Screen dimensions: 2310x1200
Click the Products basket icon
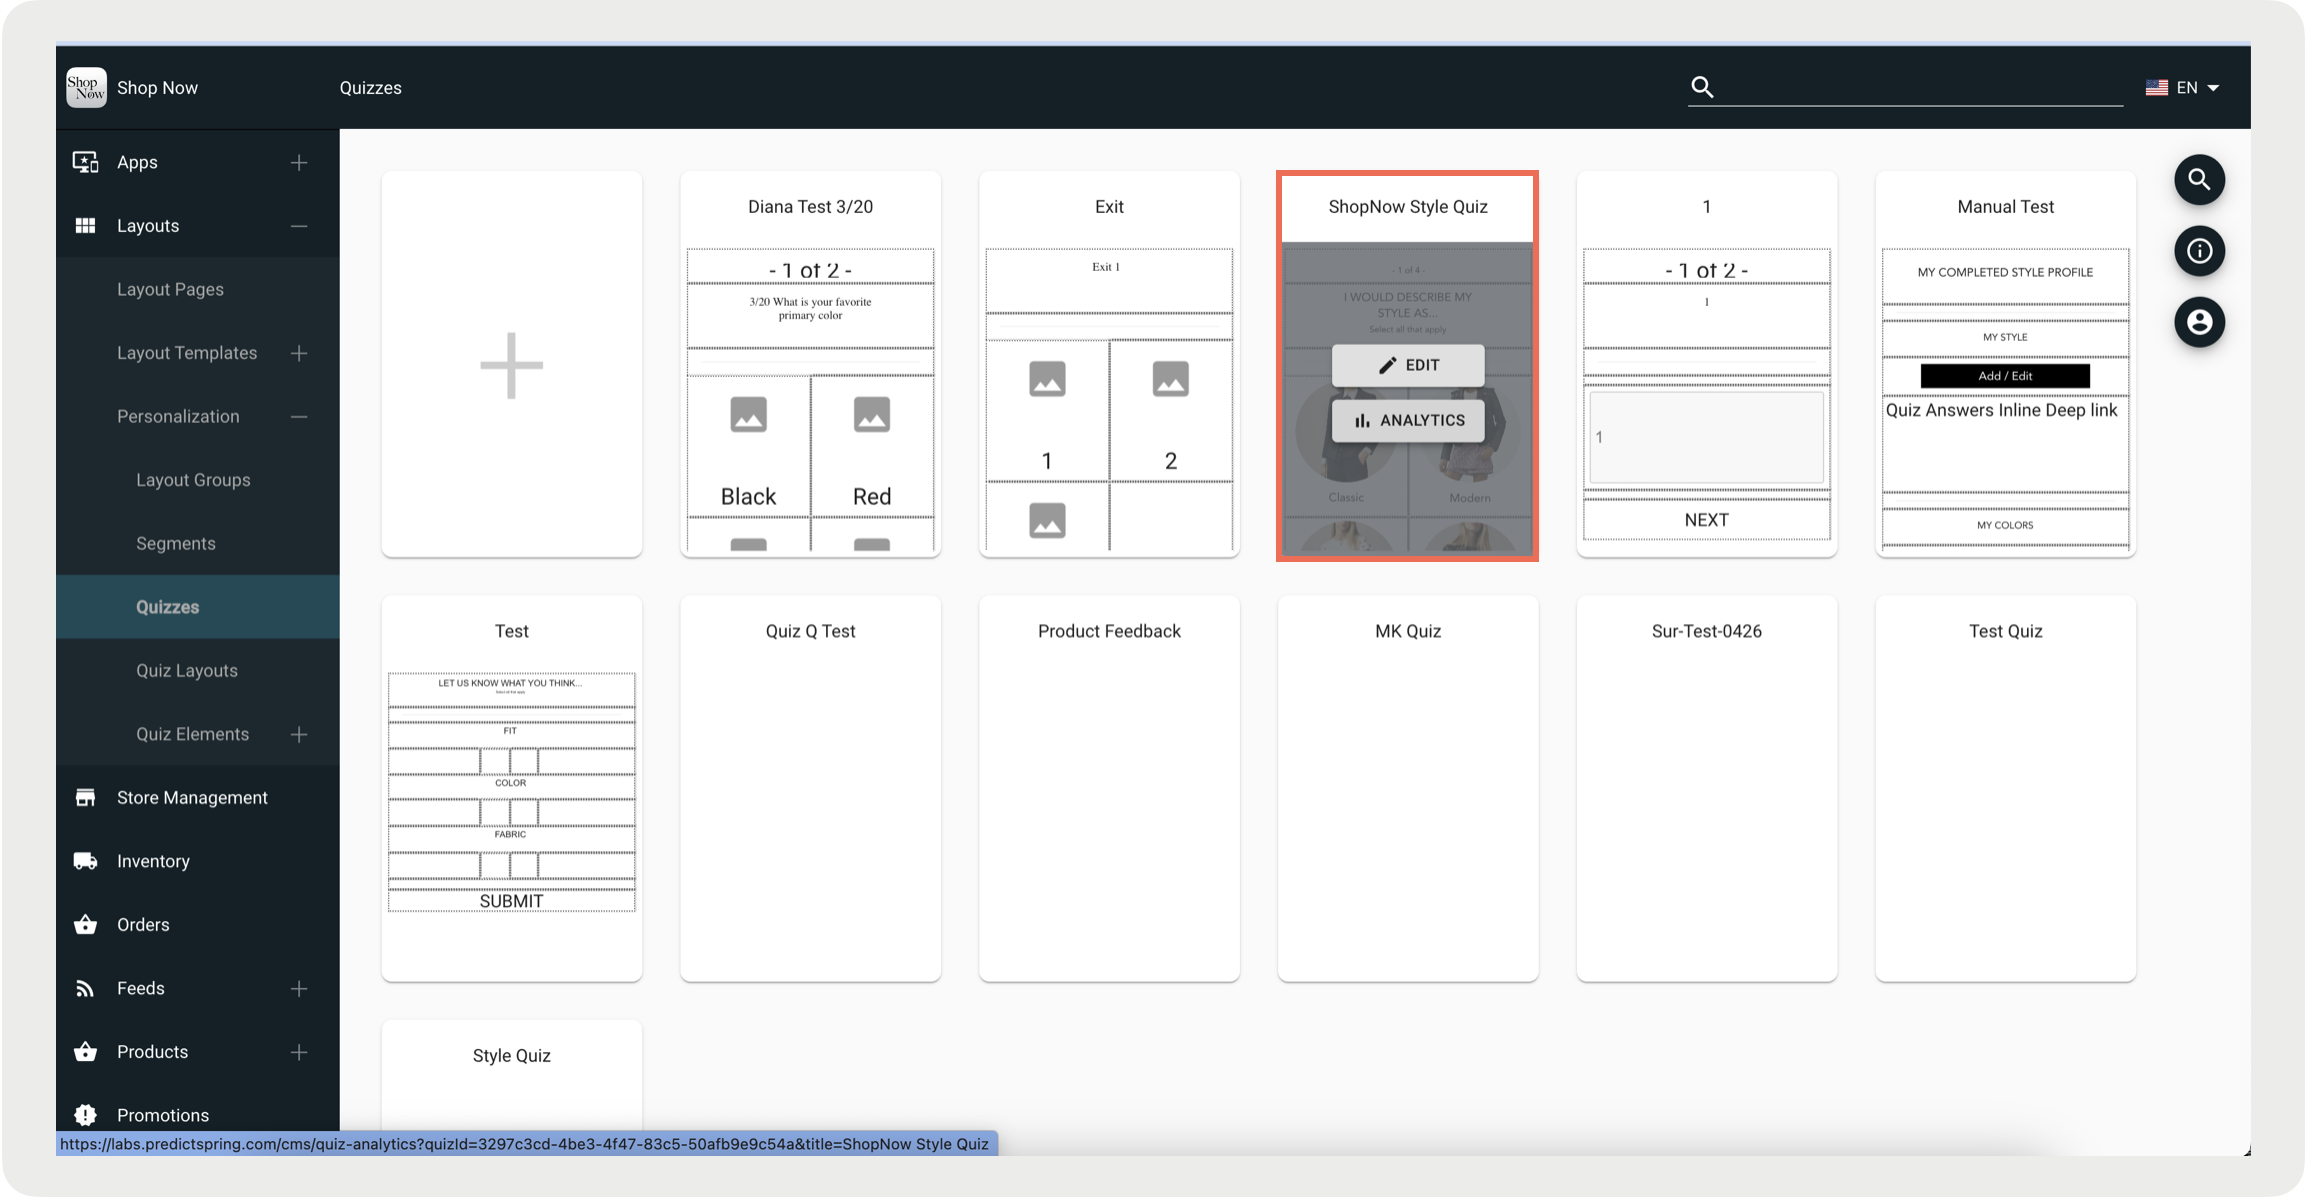86,1052
